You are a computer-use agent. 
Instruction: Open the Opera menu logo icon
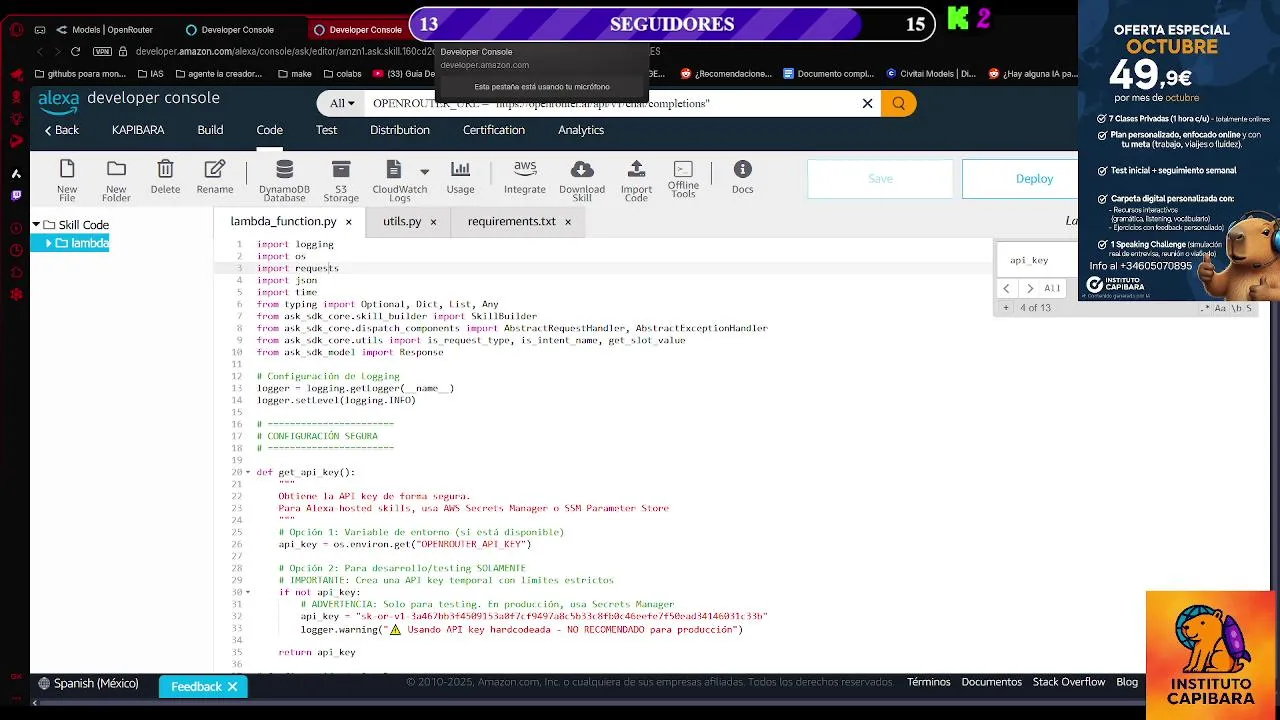16,29
